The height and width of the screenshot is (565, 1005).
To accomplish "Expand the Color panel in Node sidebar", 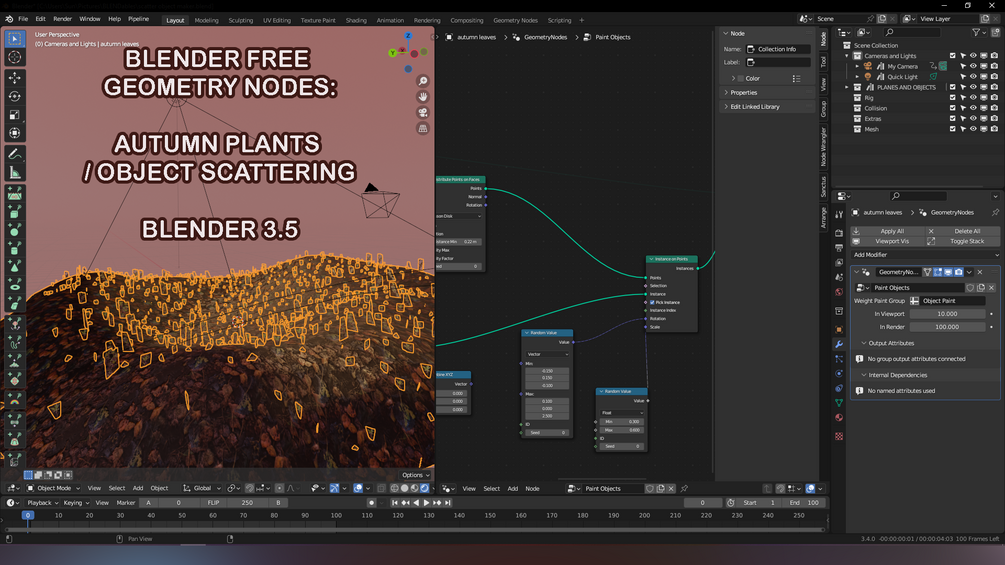I will (734, 79).
